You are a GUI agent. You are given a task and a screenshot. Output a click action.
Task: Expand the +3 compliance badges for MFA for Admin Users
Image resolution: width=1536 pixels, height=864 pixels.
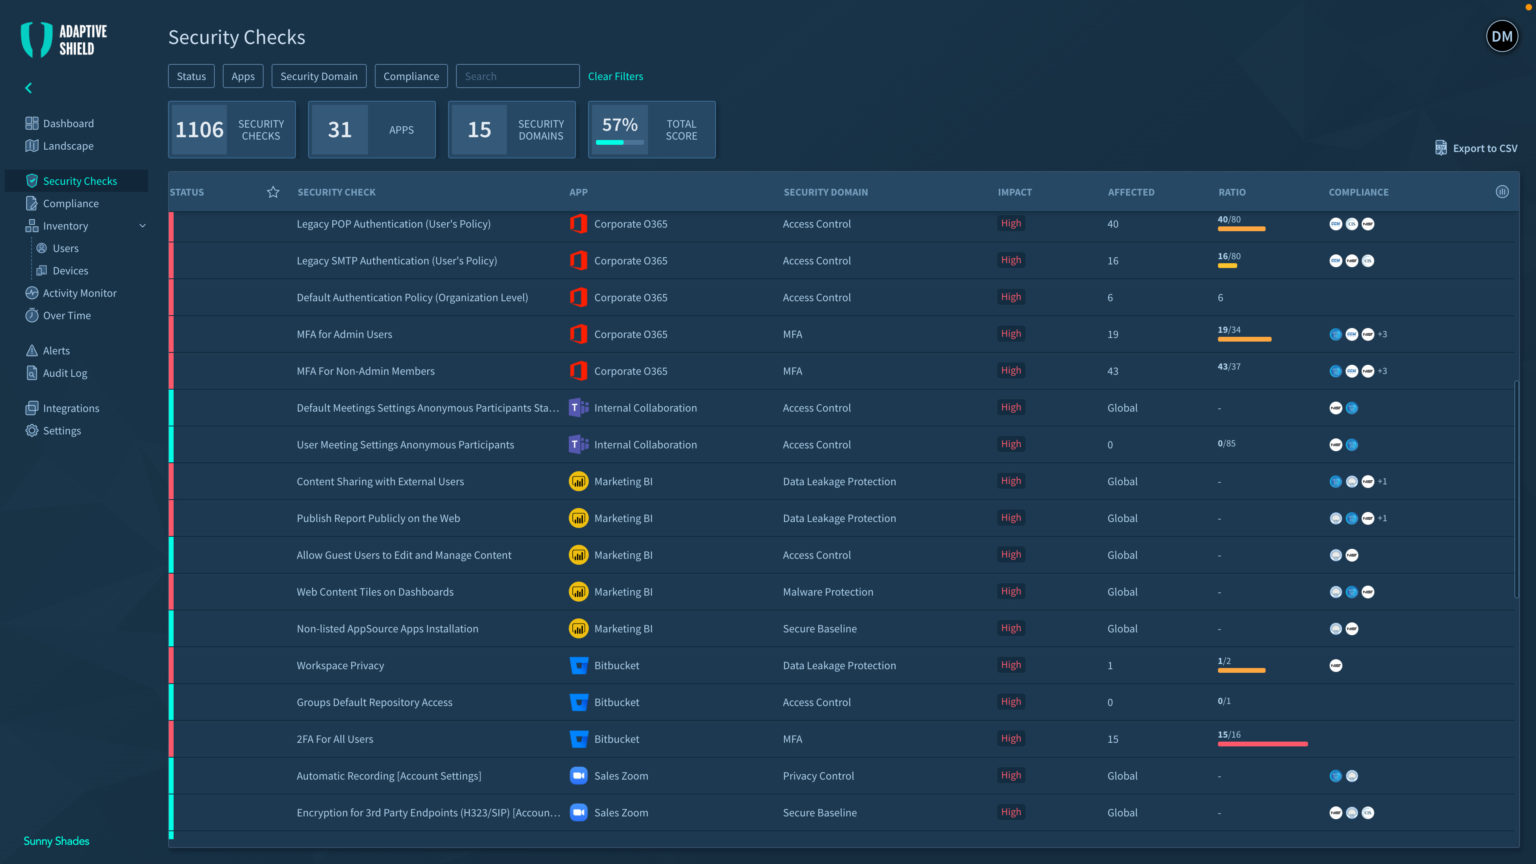(1382, 334)
